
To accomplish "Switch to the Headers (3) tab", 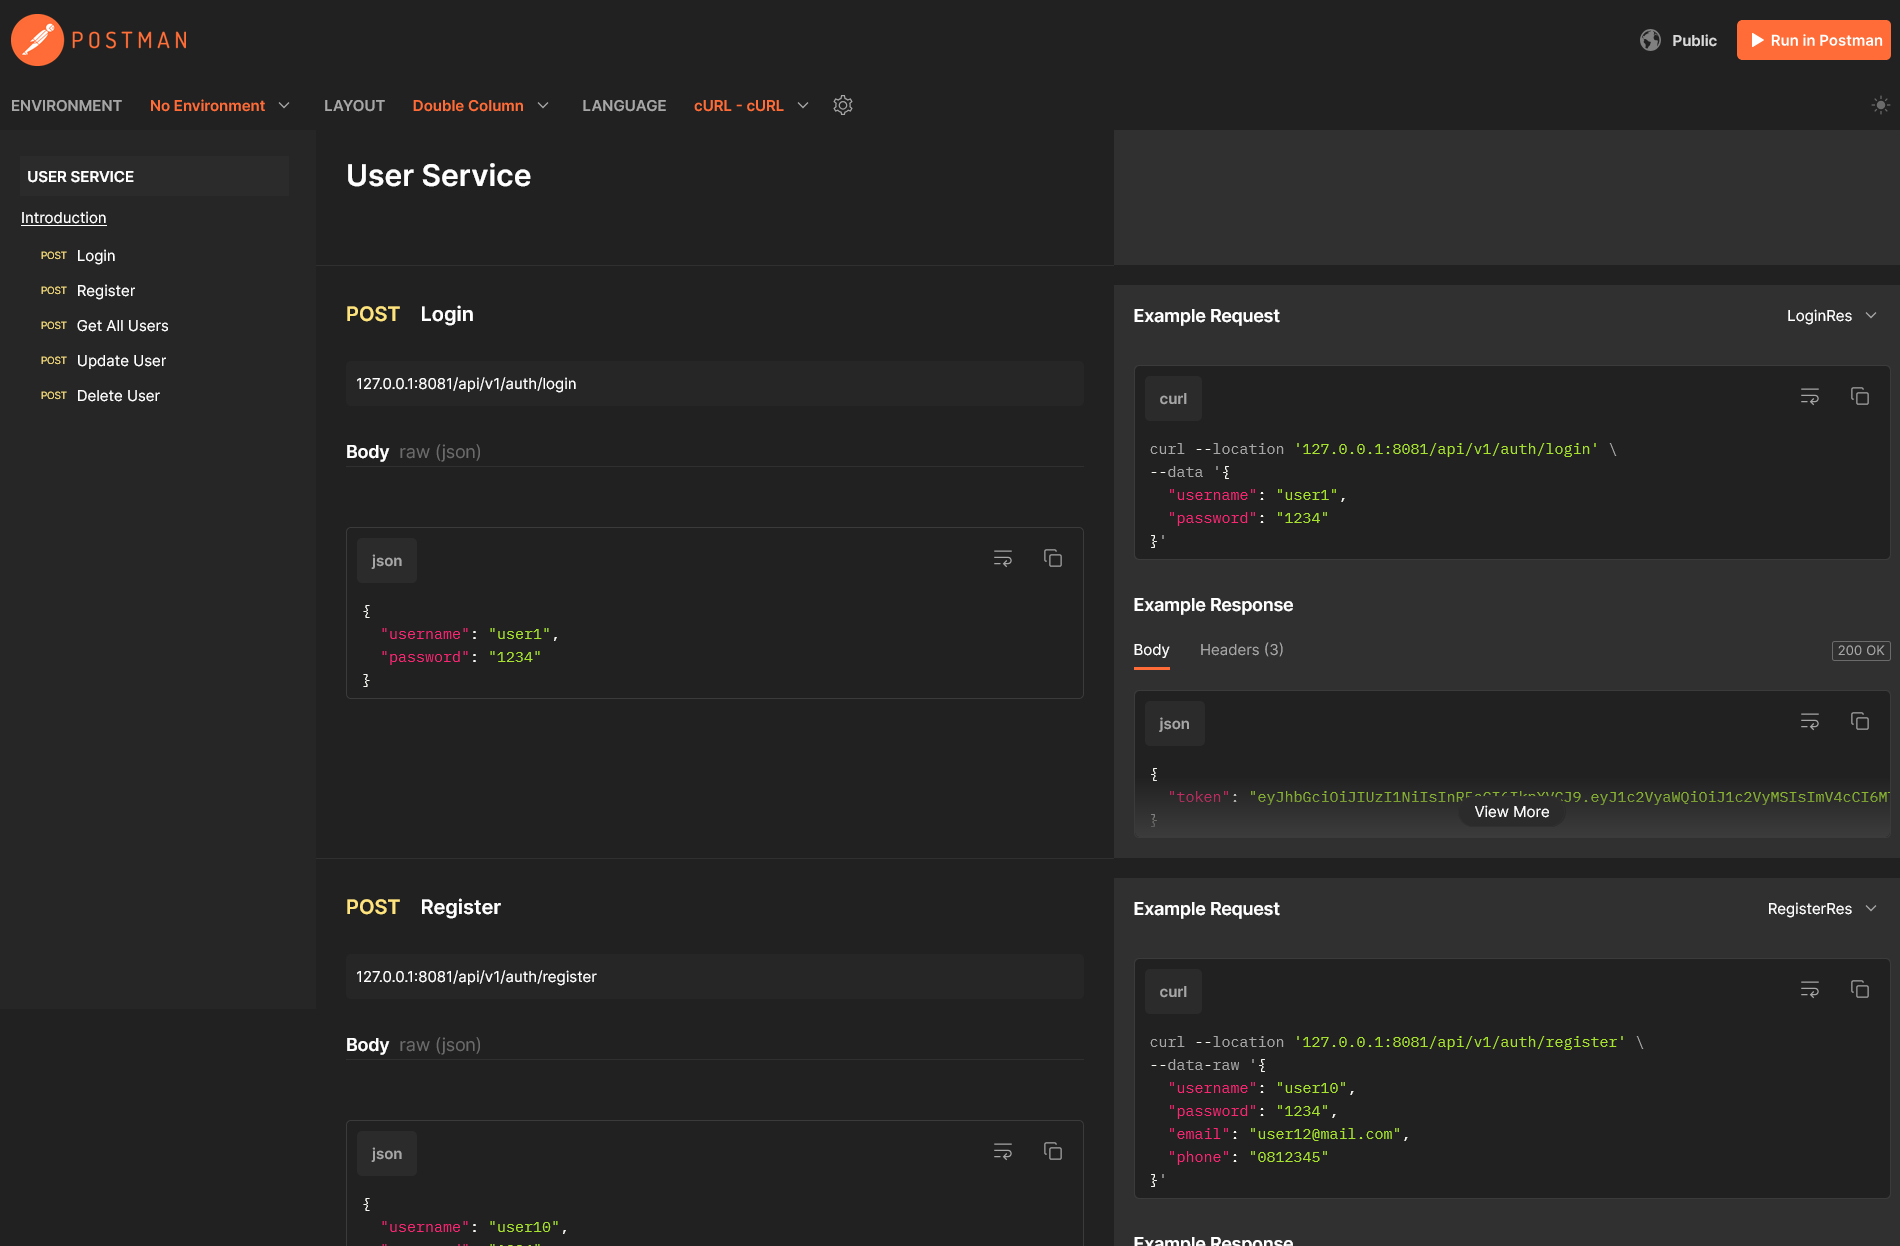I will [x=1241, y=650].
